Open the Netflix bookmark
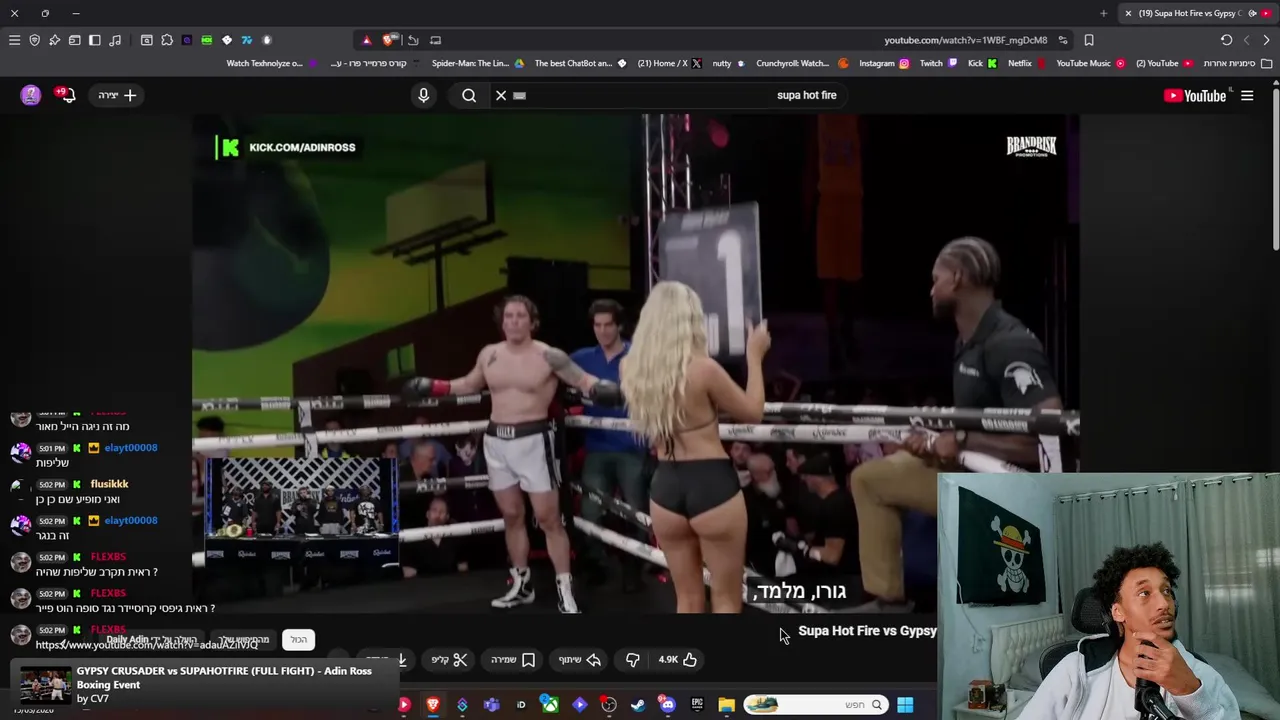Image resolution: width=1280 pixels, height=720 pixels. (1025, 63)
